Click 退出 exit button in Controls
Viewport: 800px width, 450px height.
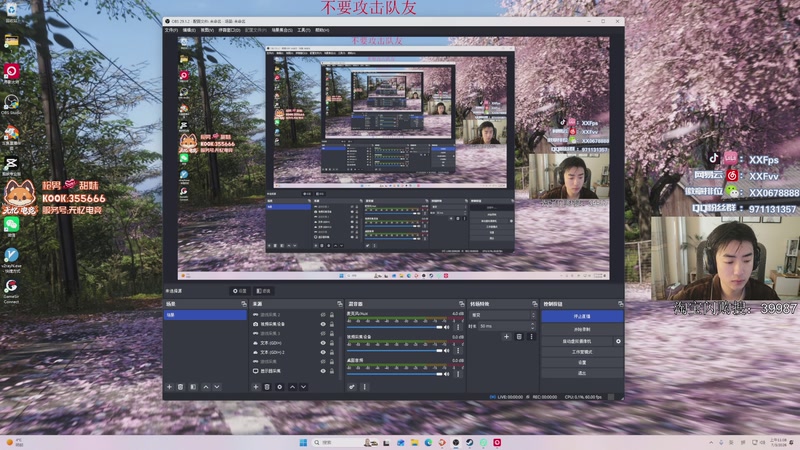(x=582, y=373)
